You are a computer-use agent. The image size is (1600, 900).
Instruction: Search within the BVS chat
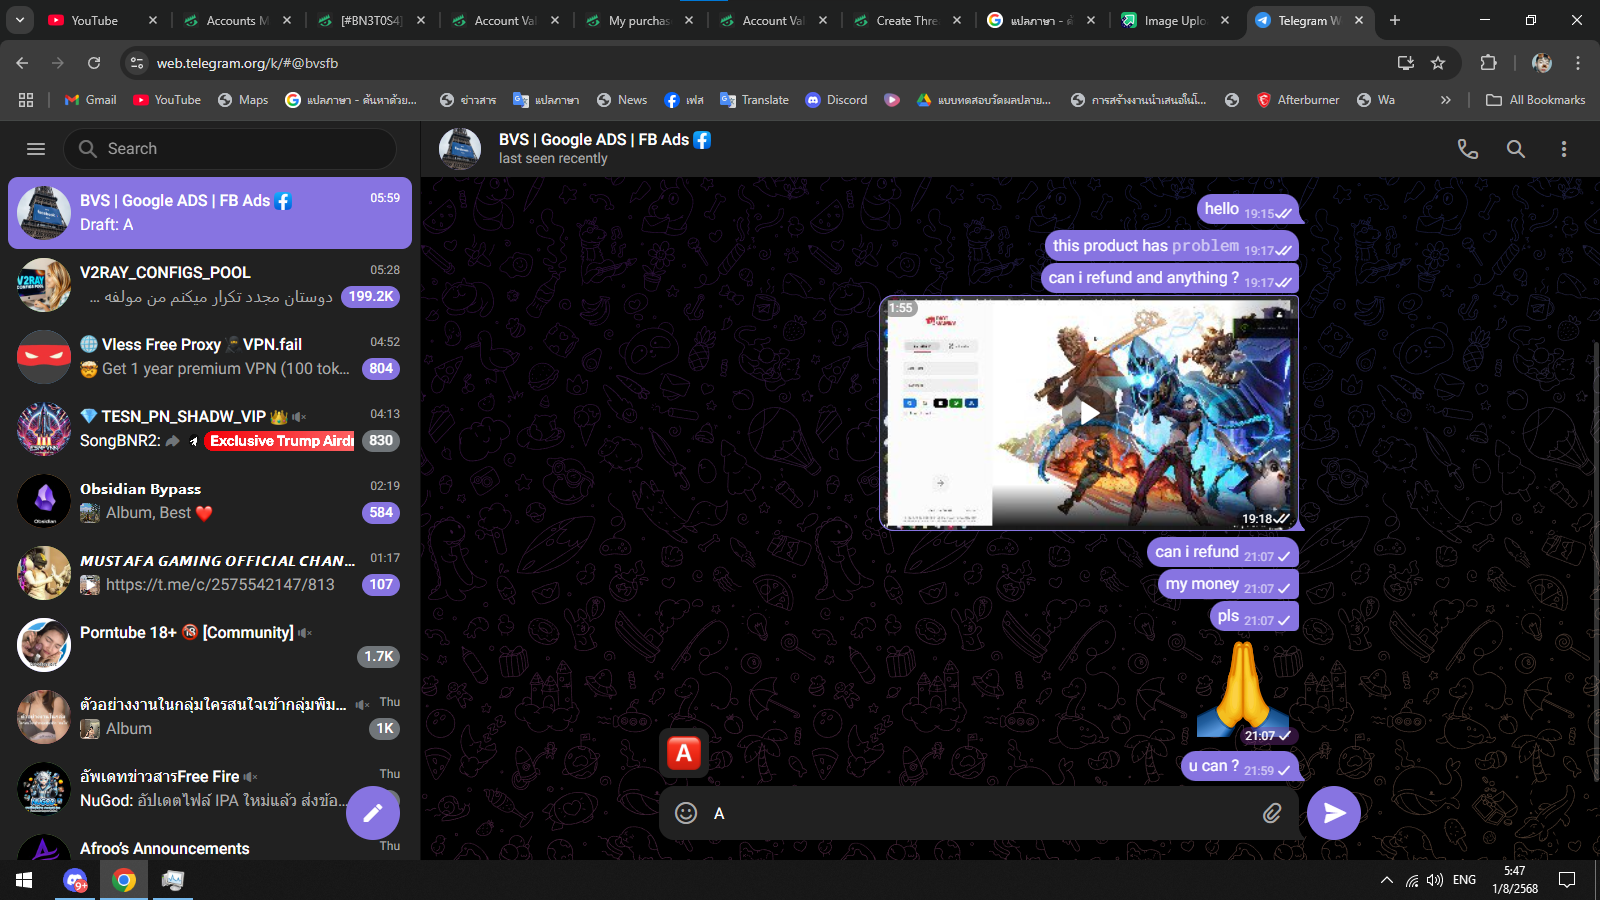click(1516, 149)
